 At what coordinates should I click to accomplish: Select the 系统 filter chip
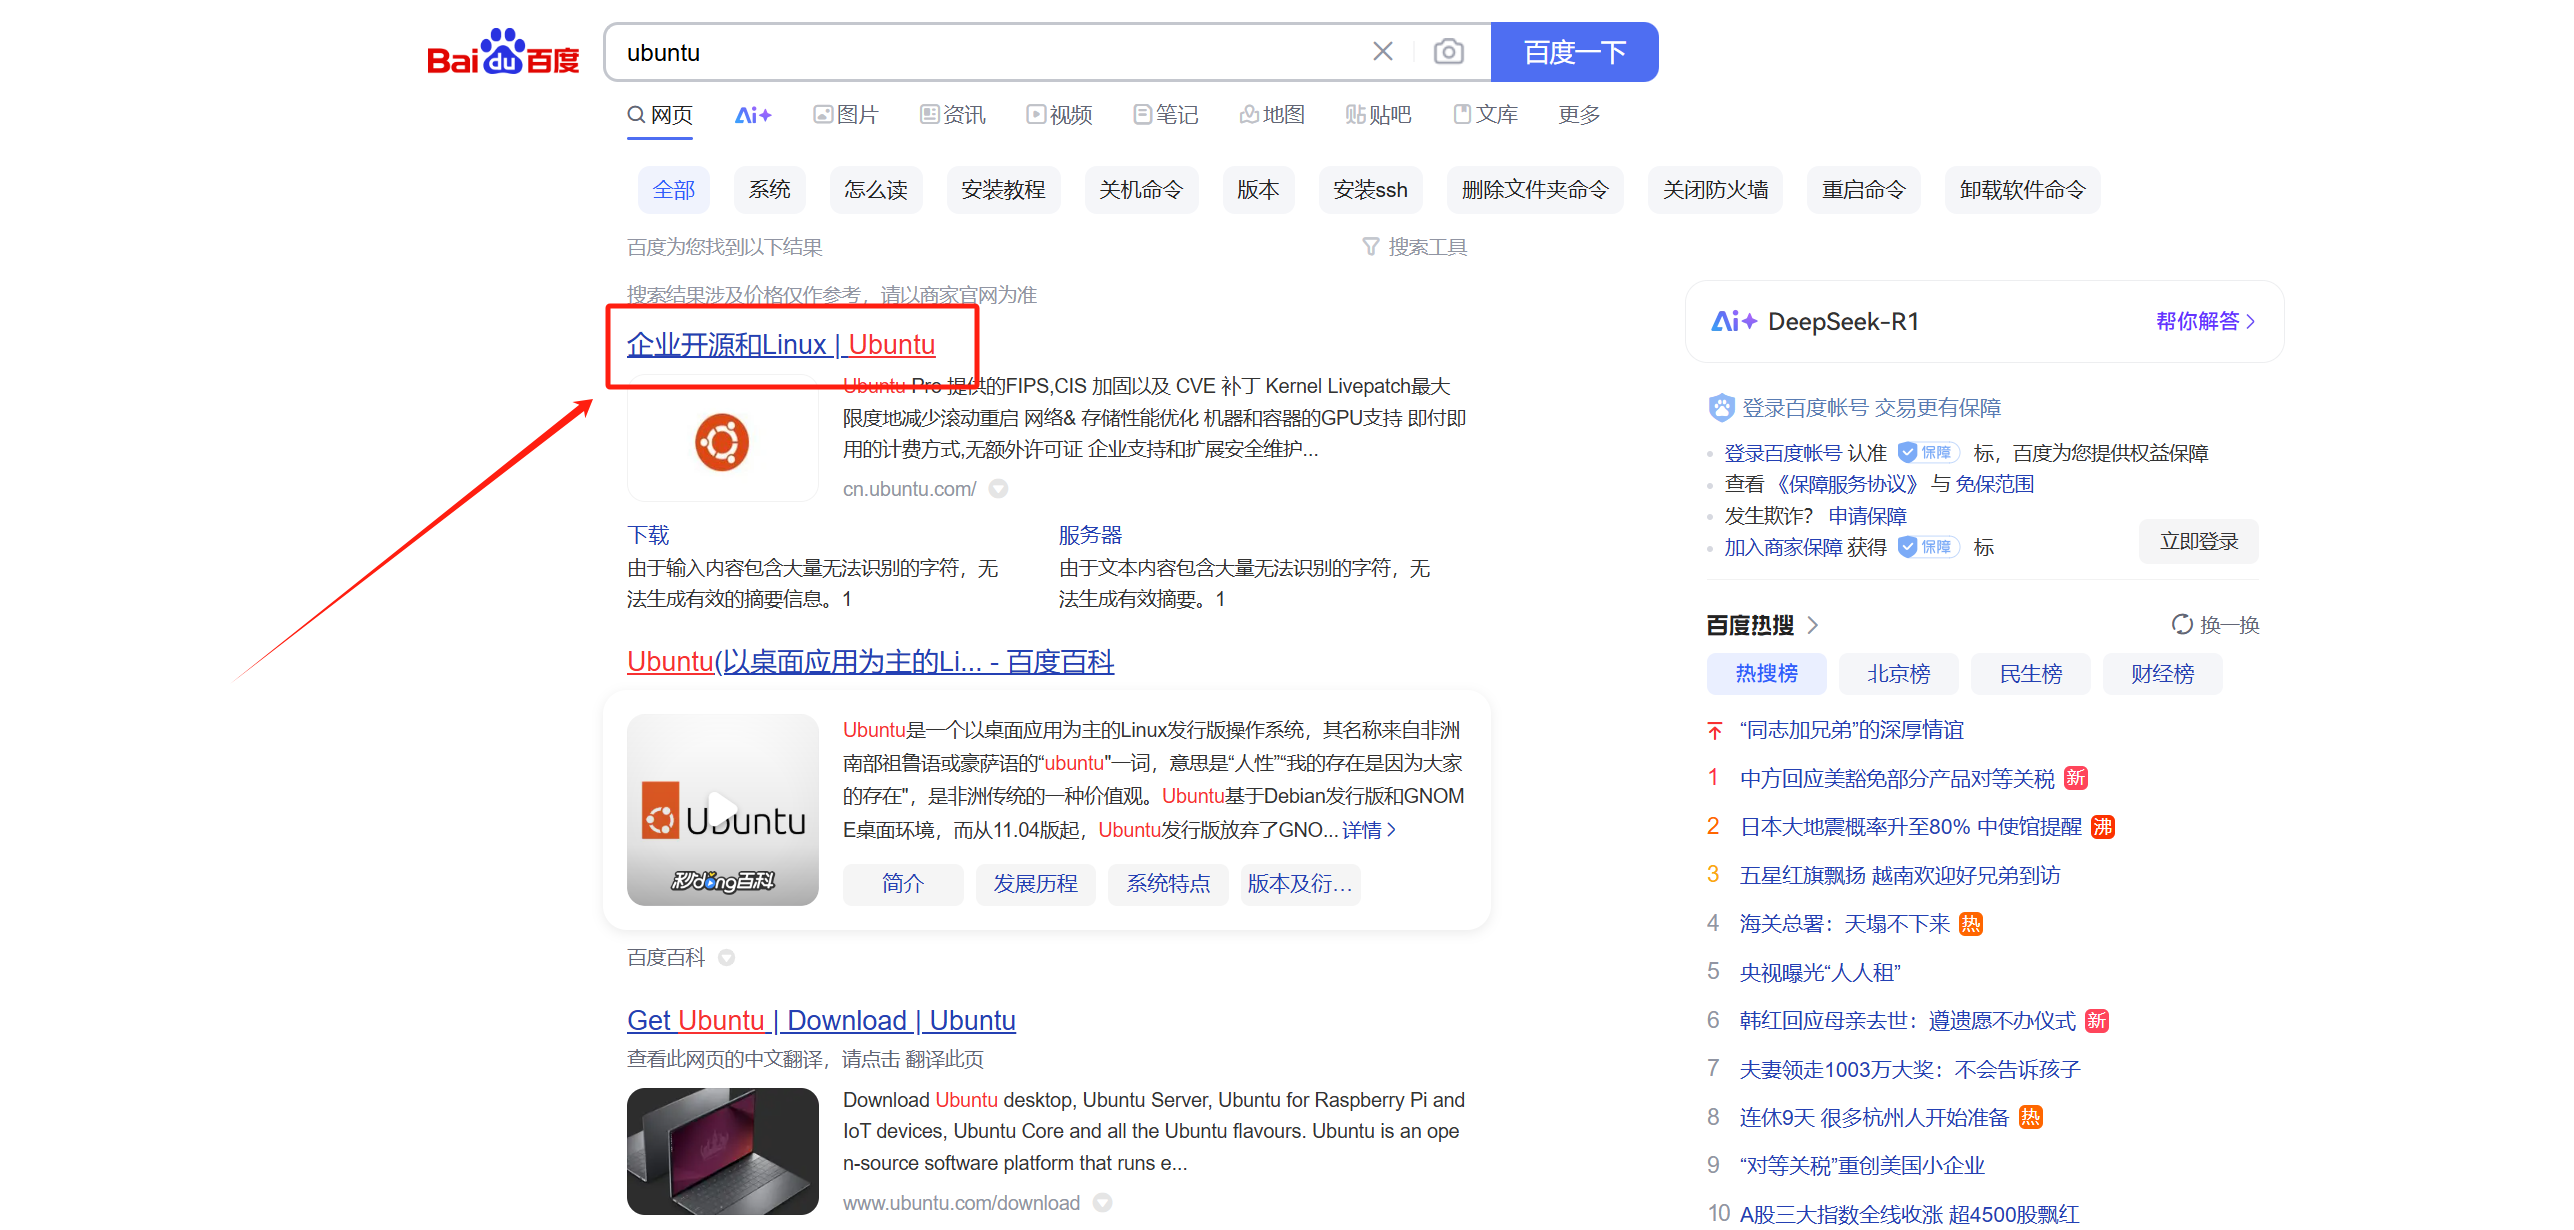click(770, 190)
